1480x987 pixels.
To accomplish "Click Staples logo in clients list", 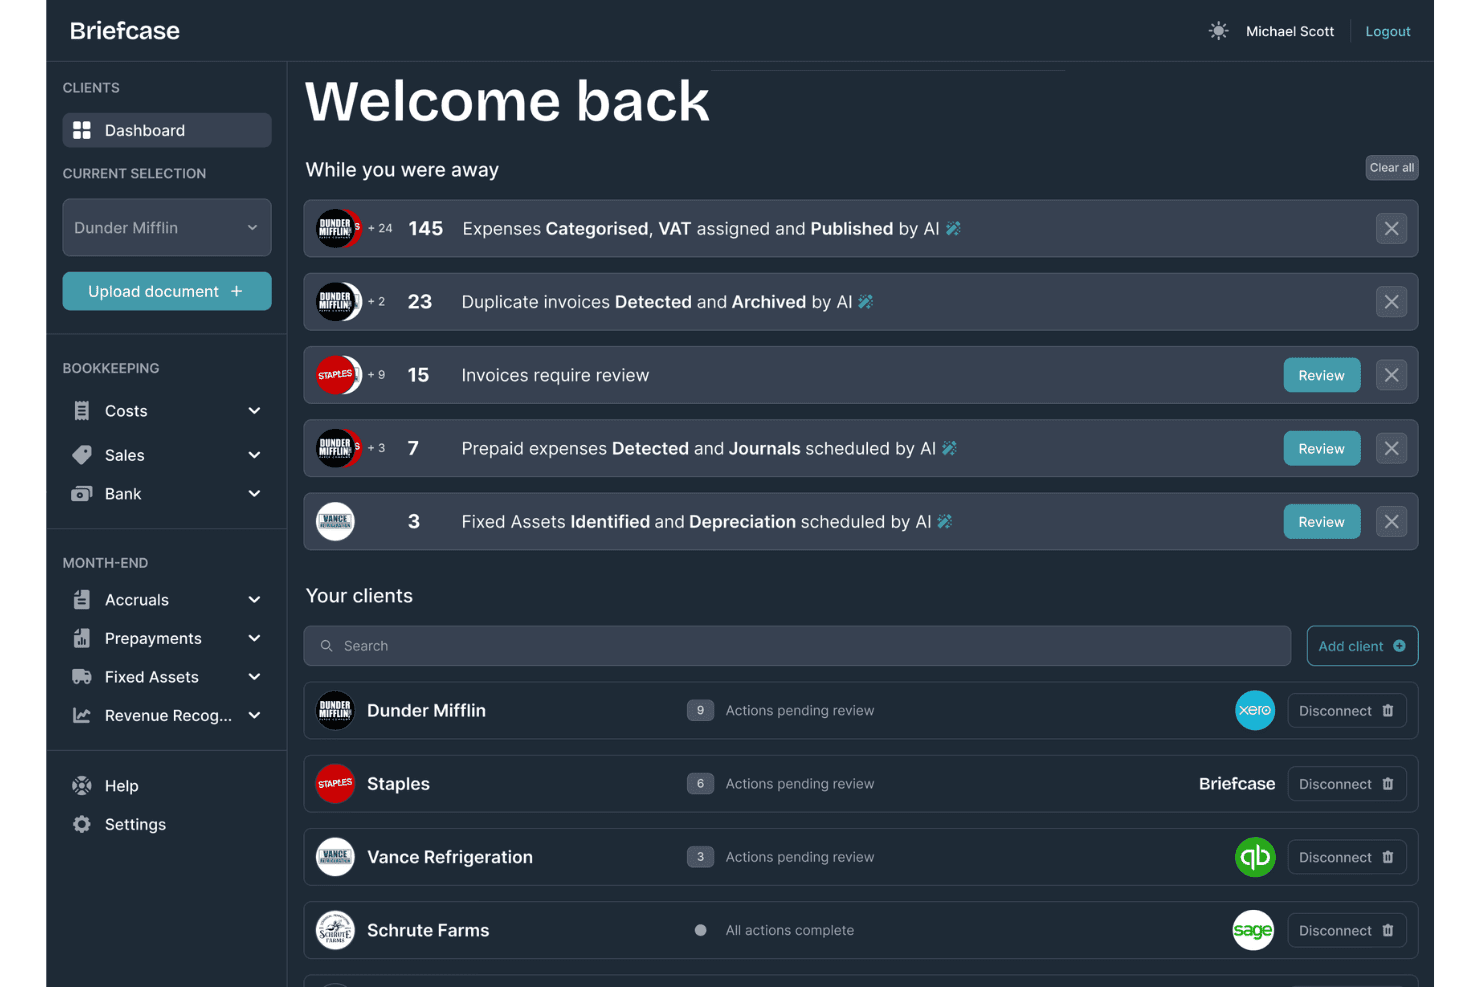I will tap(335, 784).
